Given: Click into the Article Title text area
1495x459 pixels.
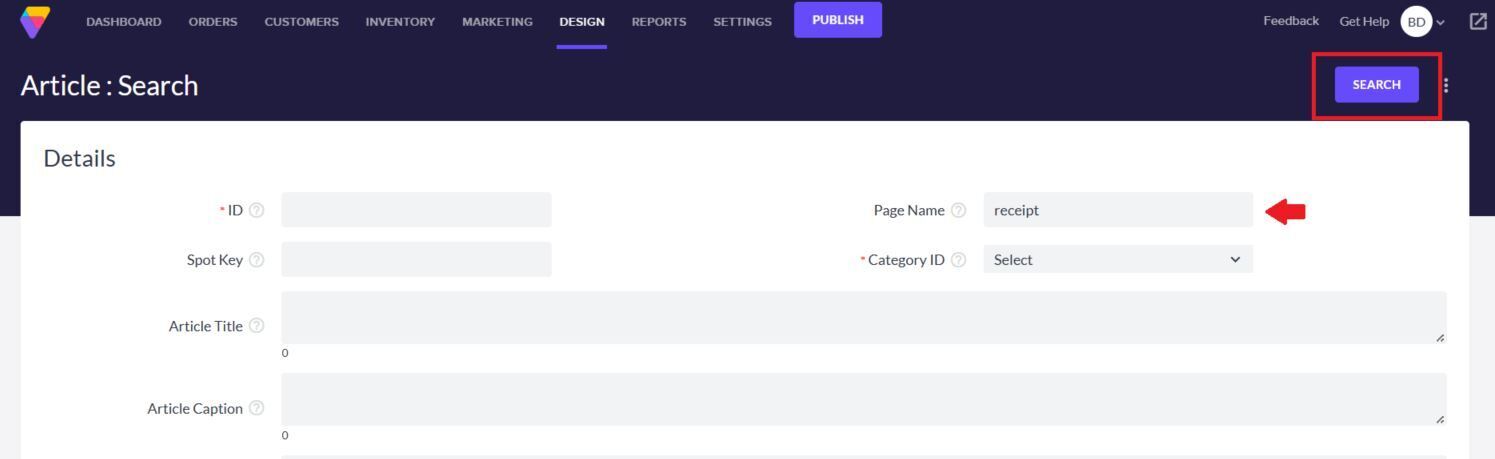Looking at the screenshot, I should (862, 318).
